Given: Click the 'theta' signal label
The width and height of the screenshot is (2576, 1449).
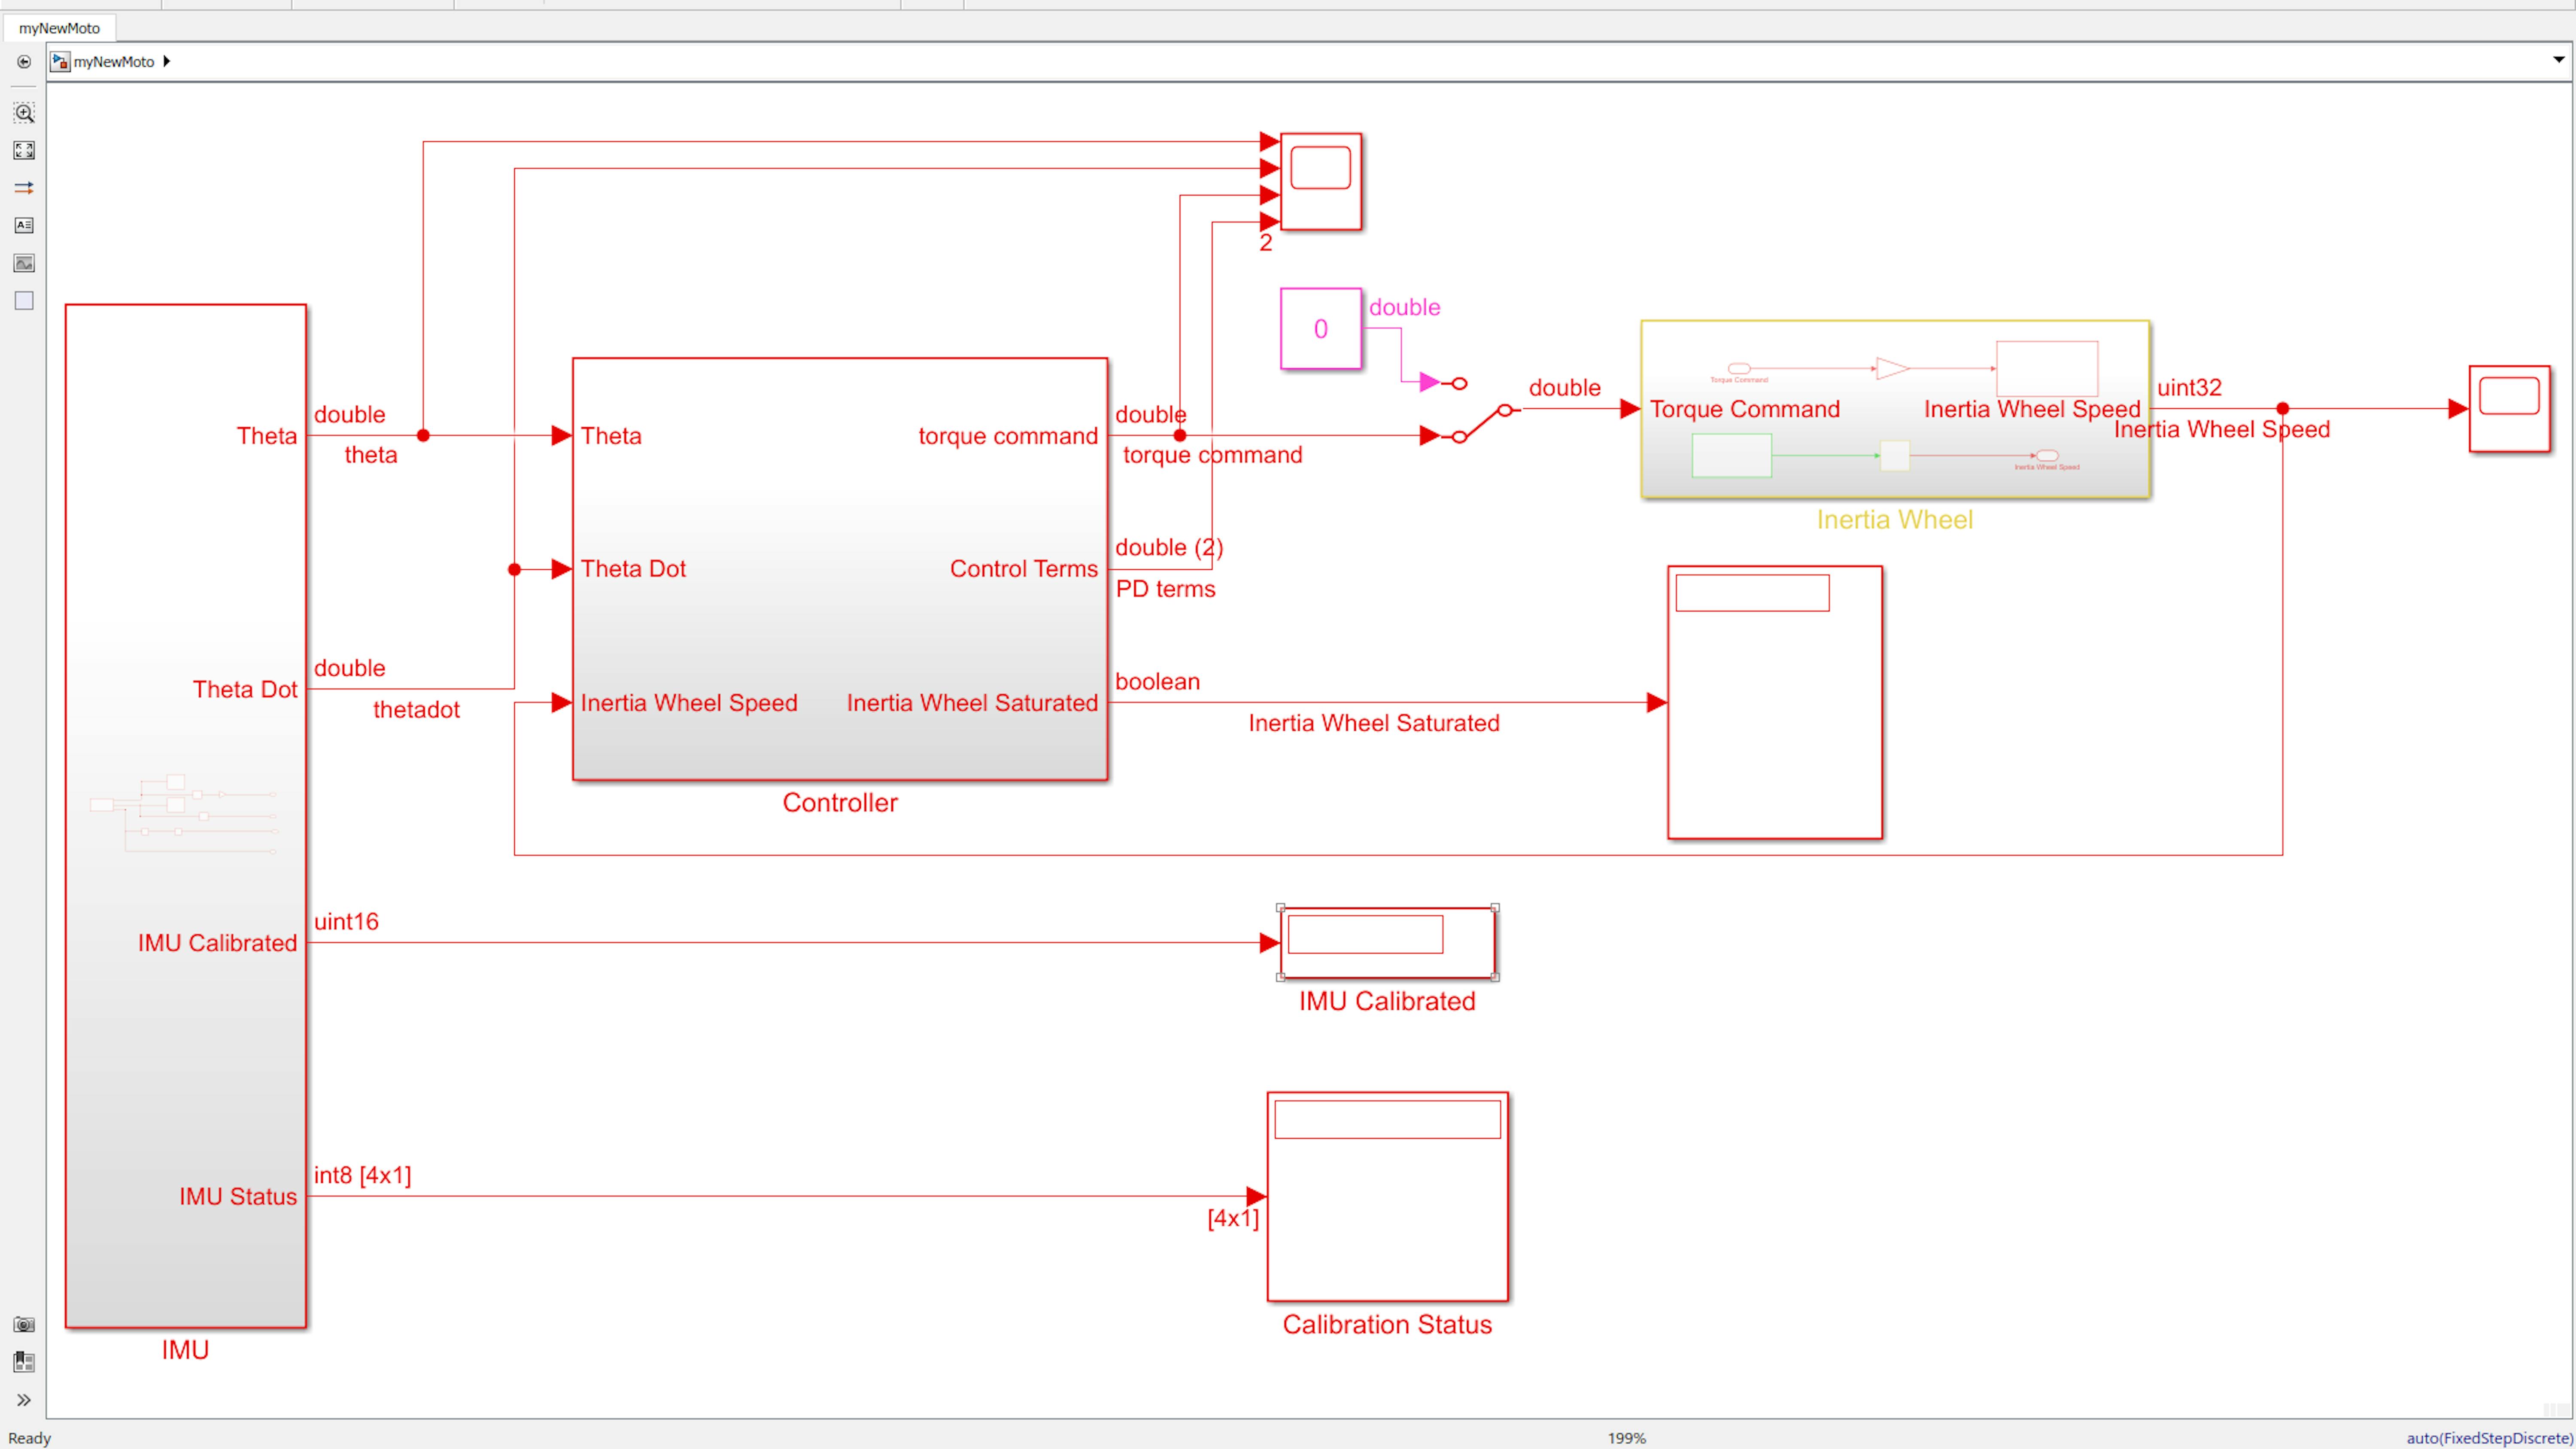Looking at the screenshot, I should (x=371, y=455).
